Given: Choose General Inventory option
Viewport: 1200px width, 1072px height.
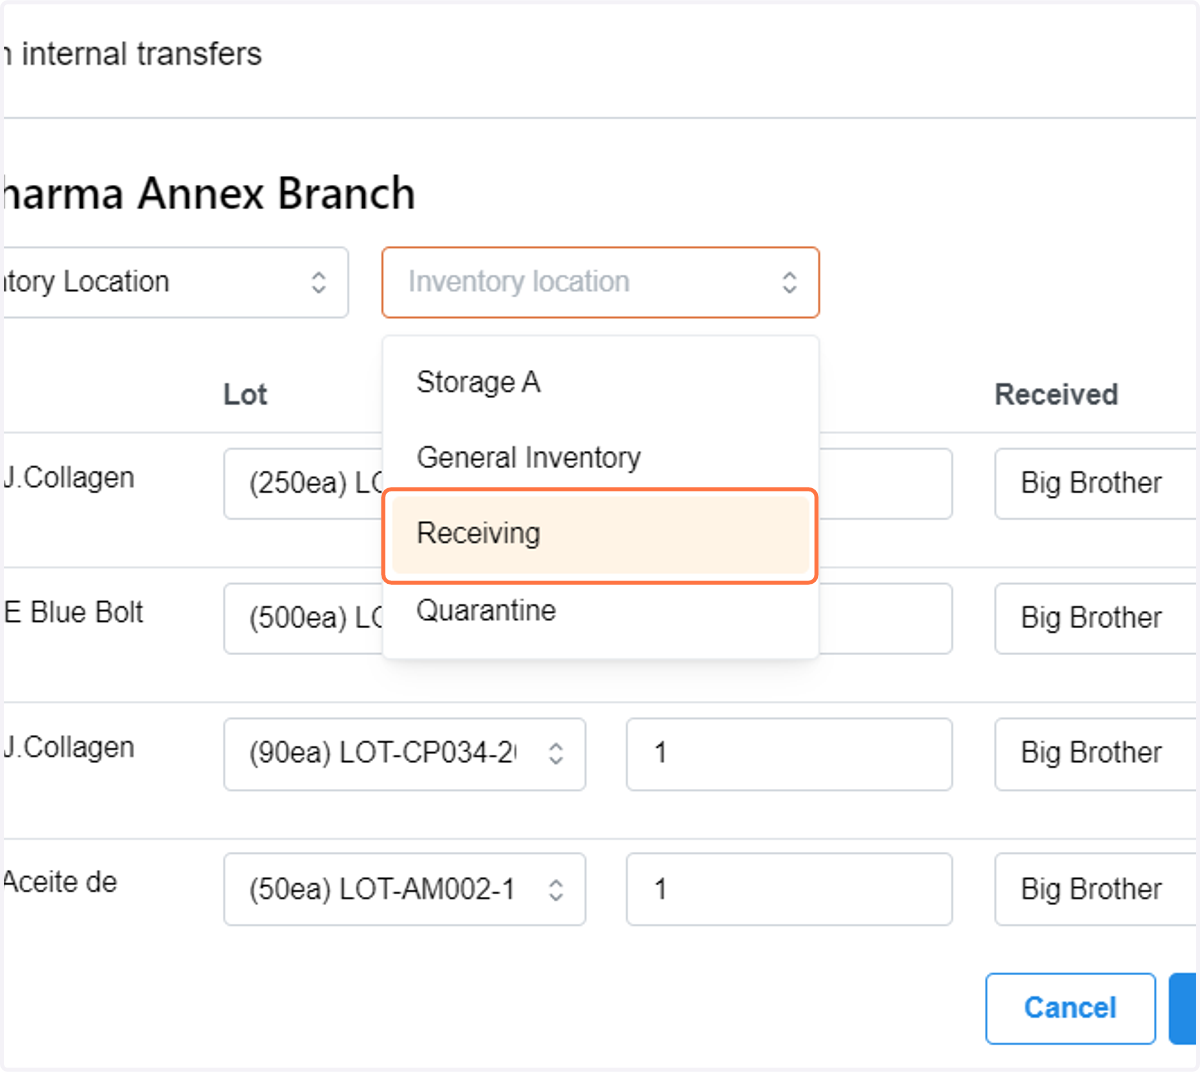Looking at the screenshot, I should (x=600, y=458).
